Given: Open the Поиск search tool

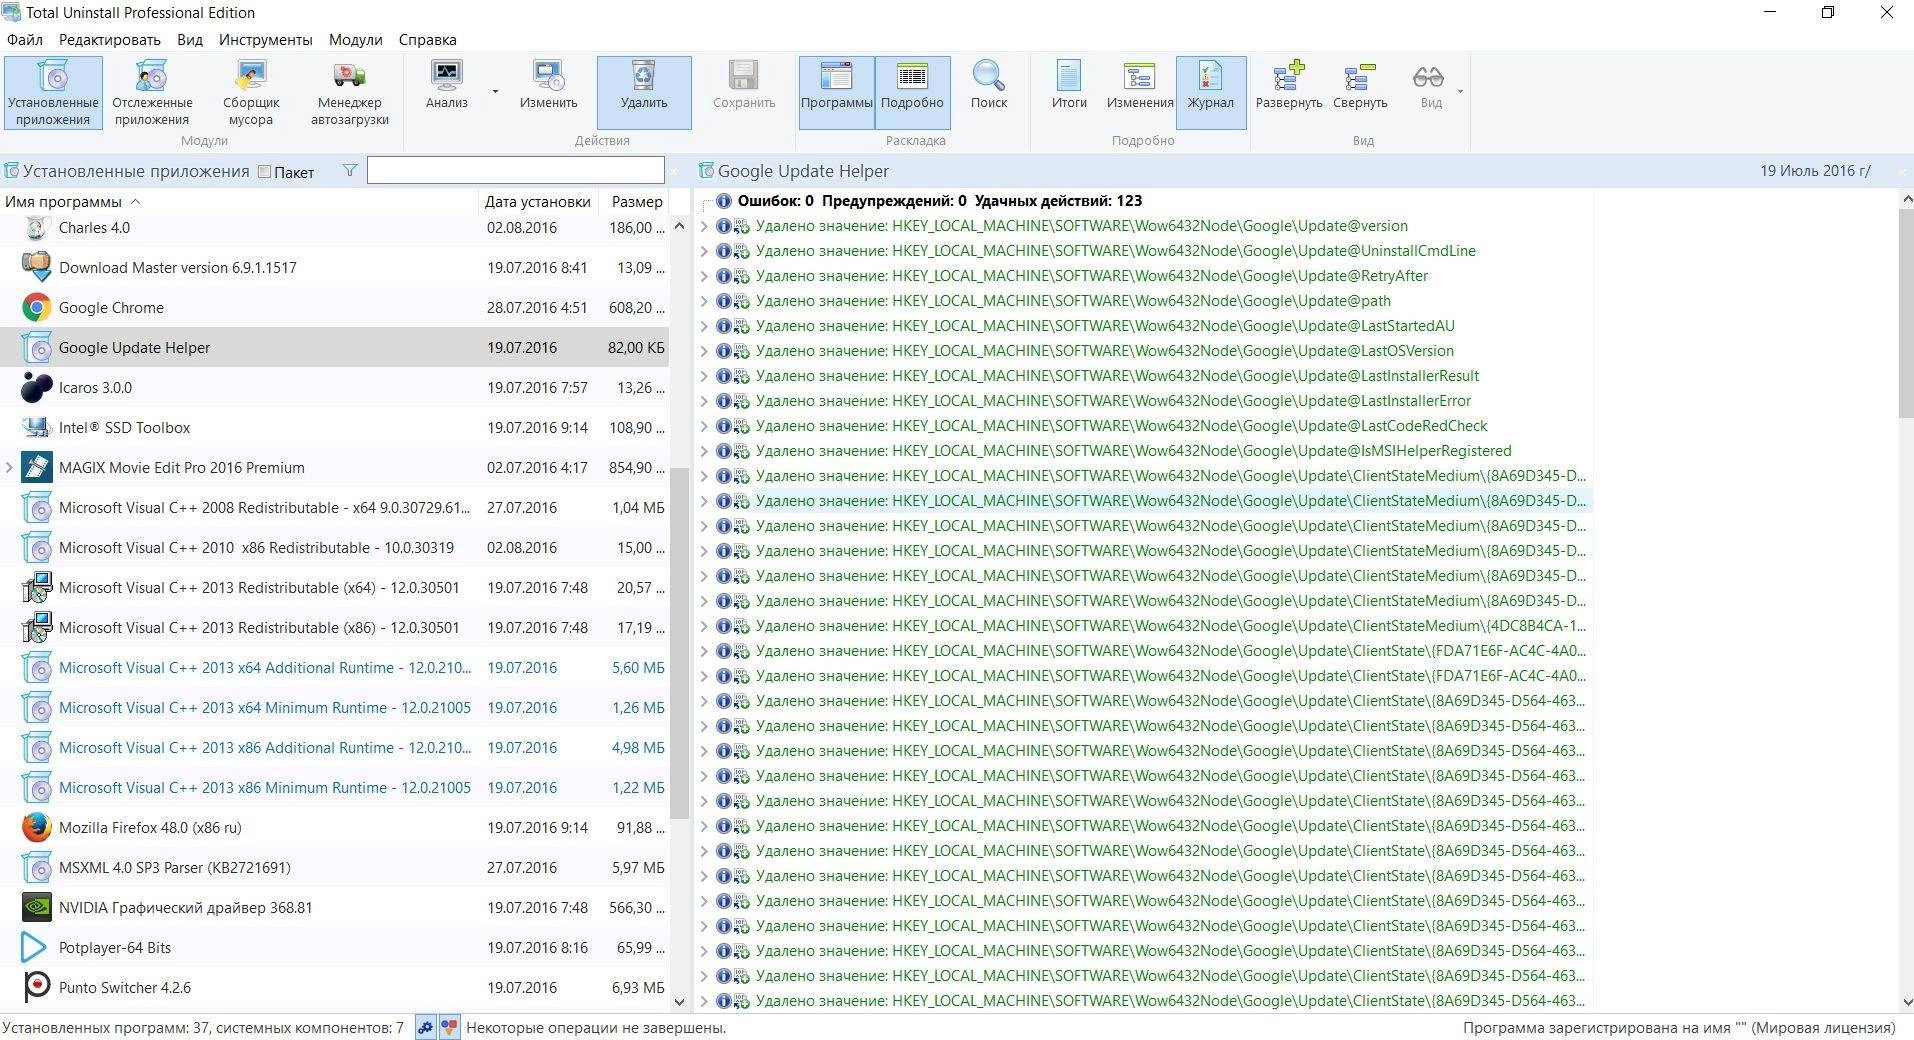Looking at the screenshot, I should click(x=989, y=84).
